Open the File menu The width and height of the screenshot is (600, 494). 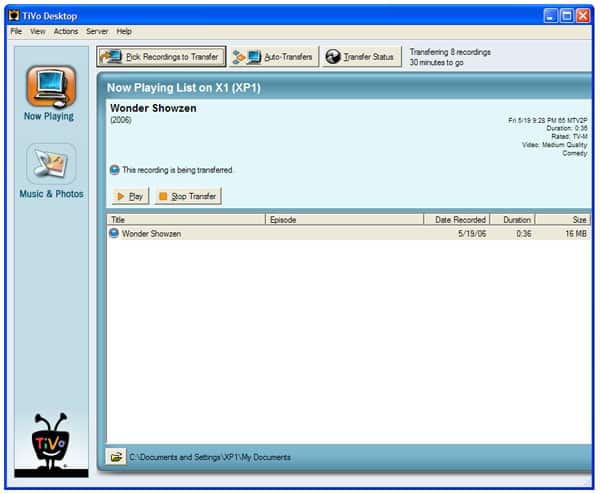coord(16,32)
